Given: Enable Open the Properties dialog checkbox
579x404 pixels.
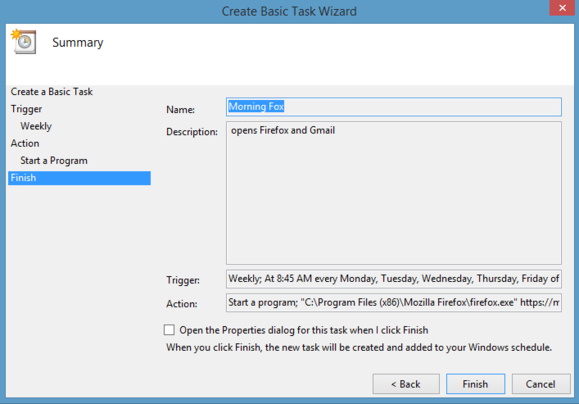Looking at the screenshot, I should tap(169, 329).
